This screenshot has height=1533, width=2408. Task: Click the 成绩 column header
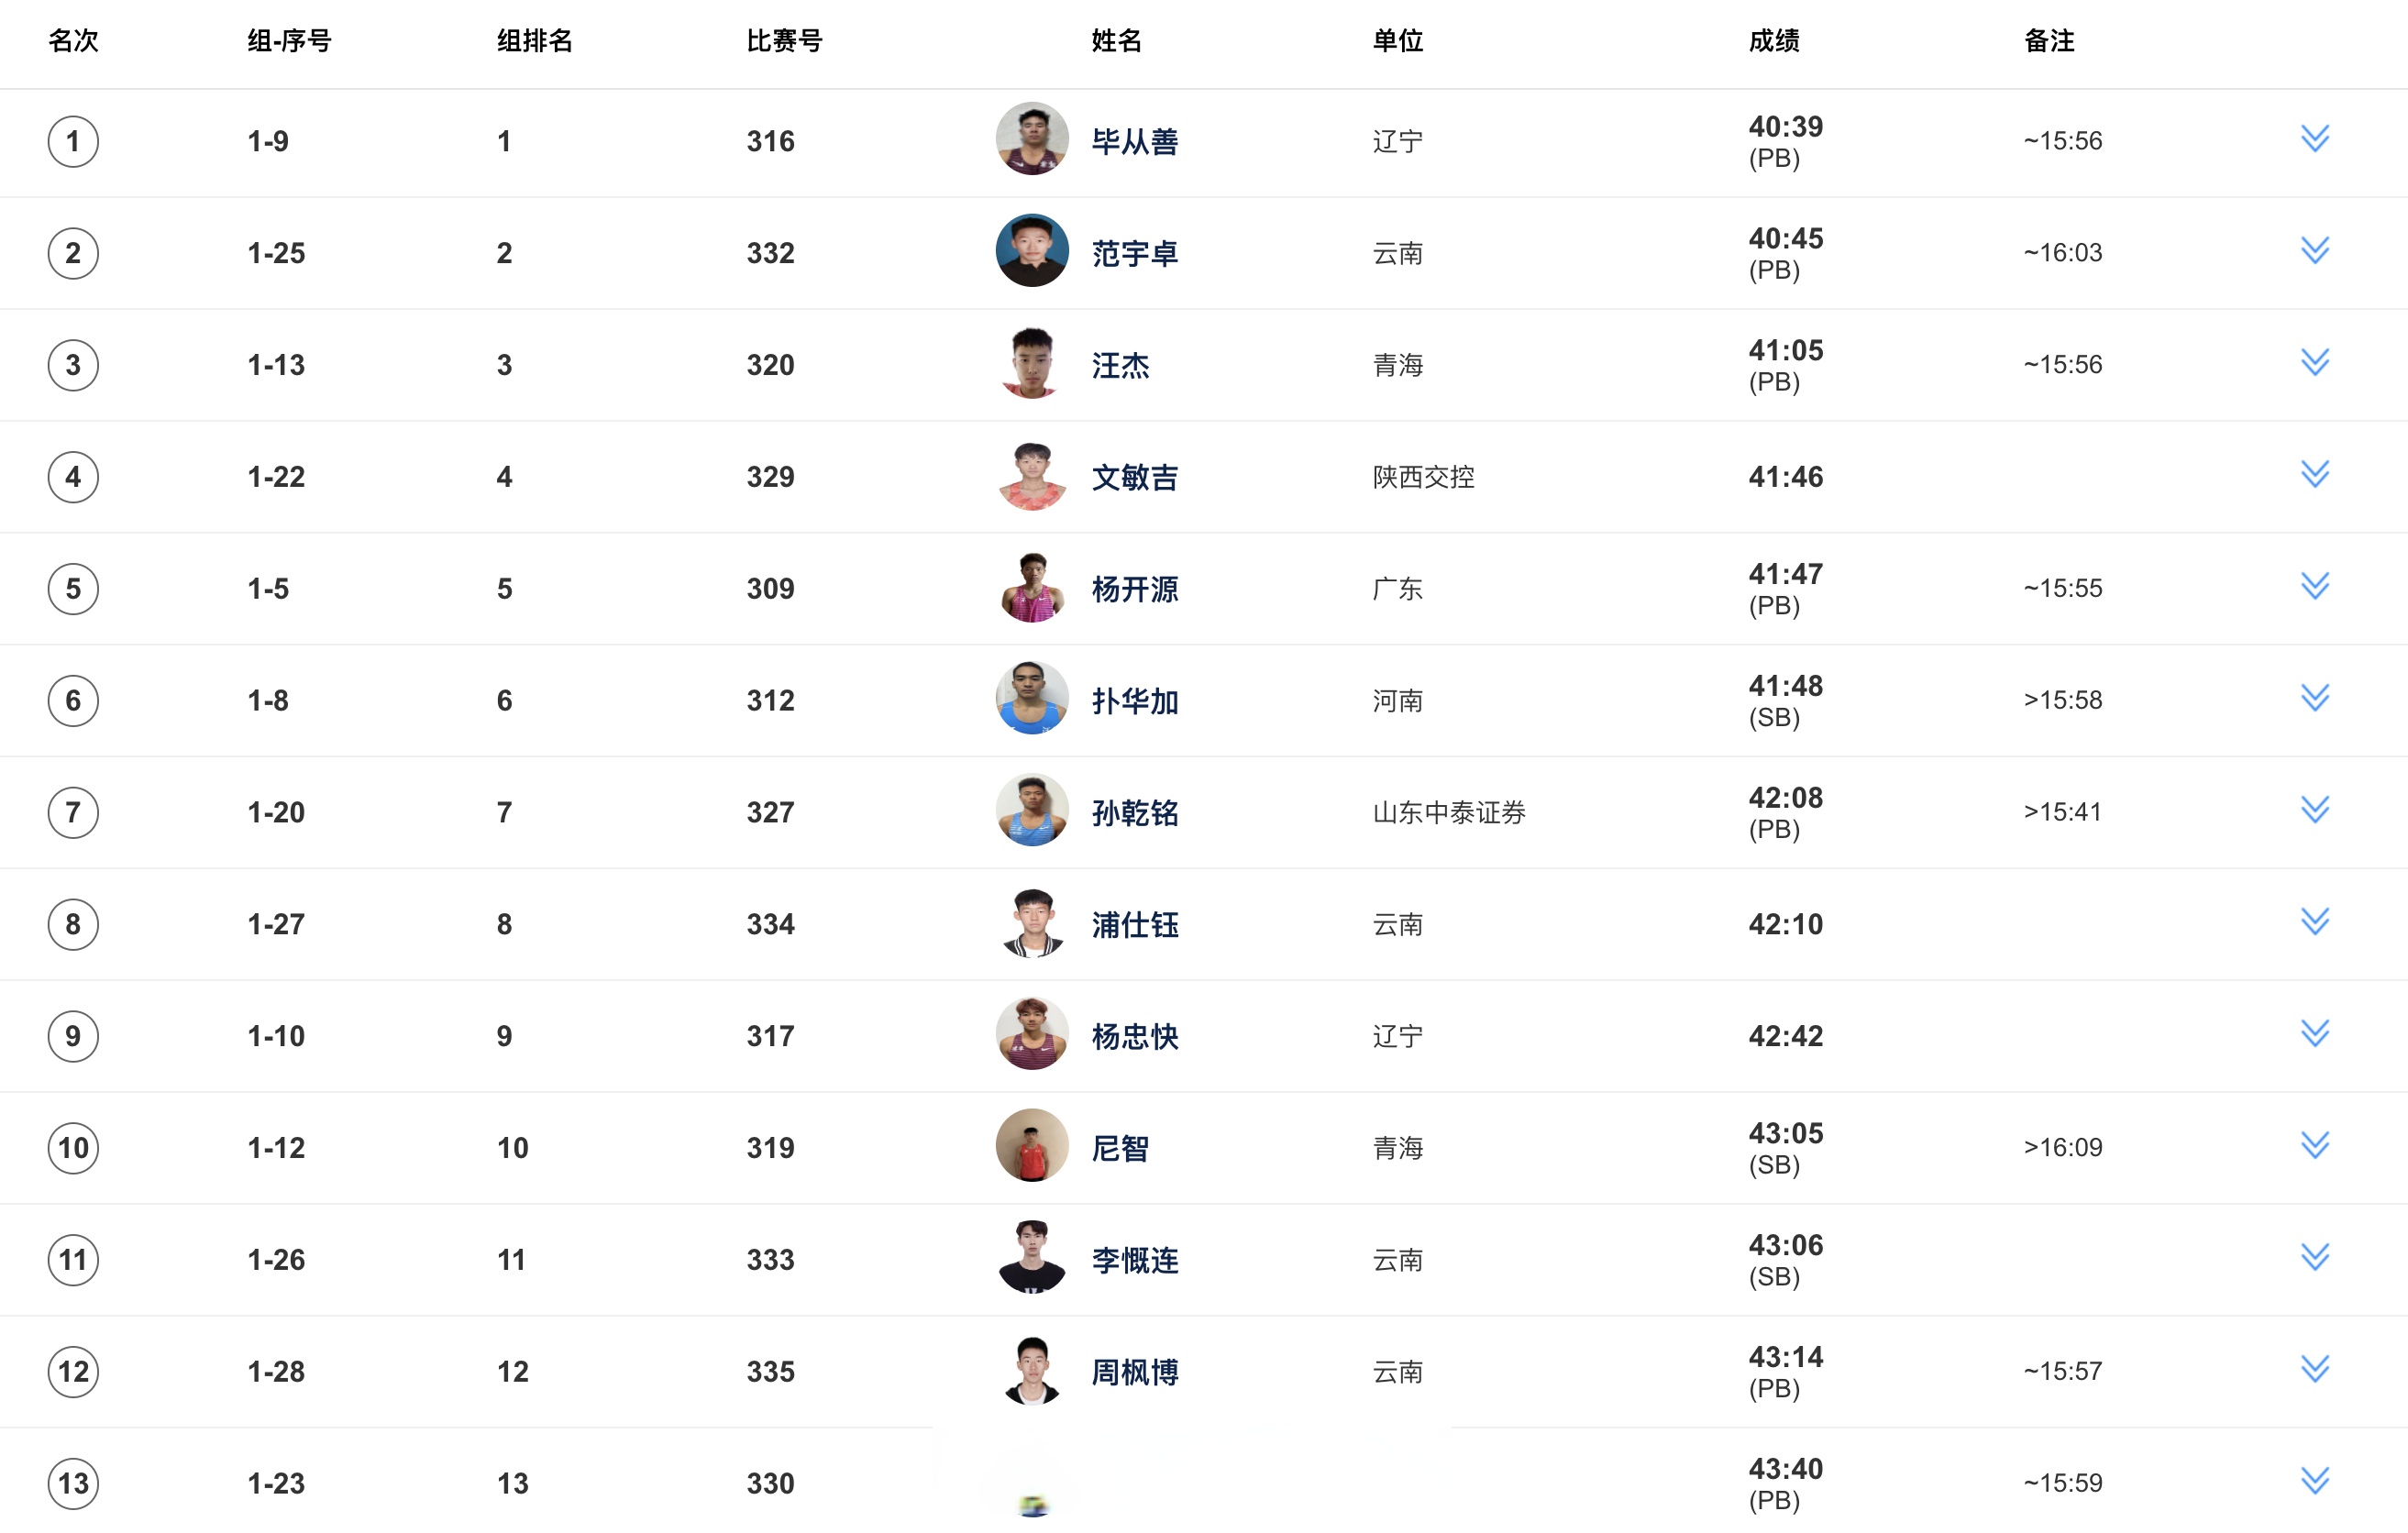coord(1773,41)
